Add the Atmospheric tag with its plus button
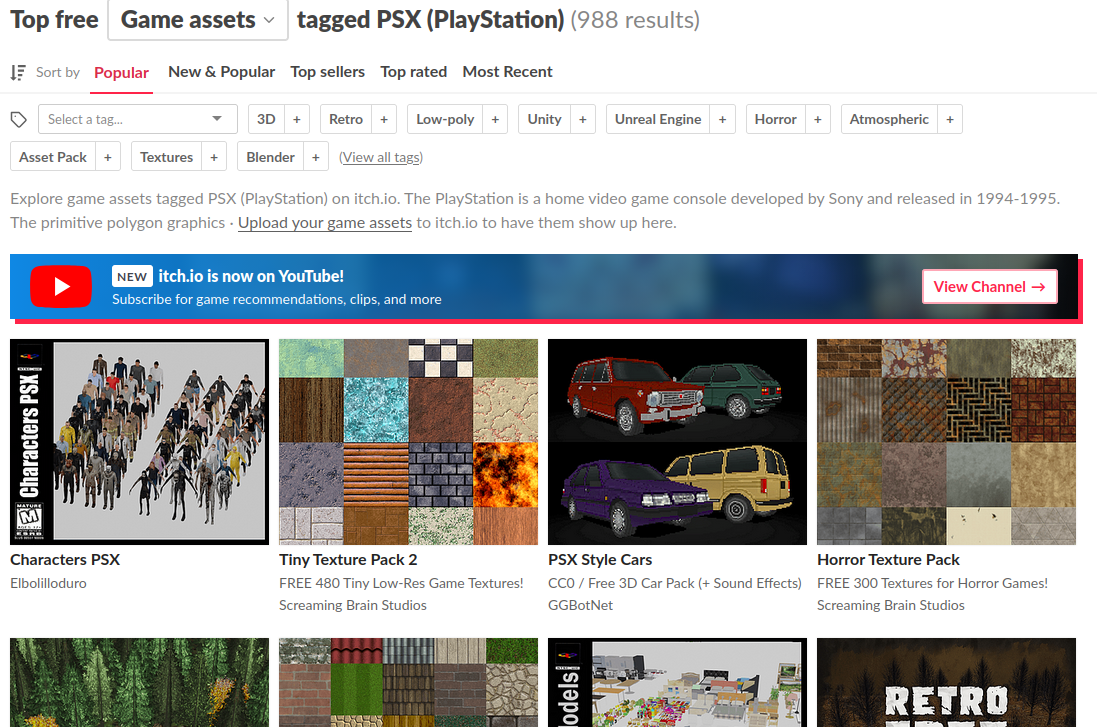 pos(950,119)
